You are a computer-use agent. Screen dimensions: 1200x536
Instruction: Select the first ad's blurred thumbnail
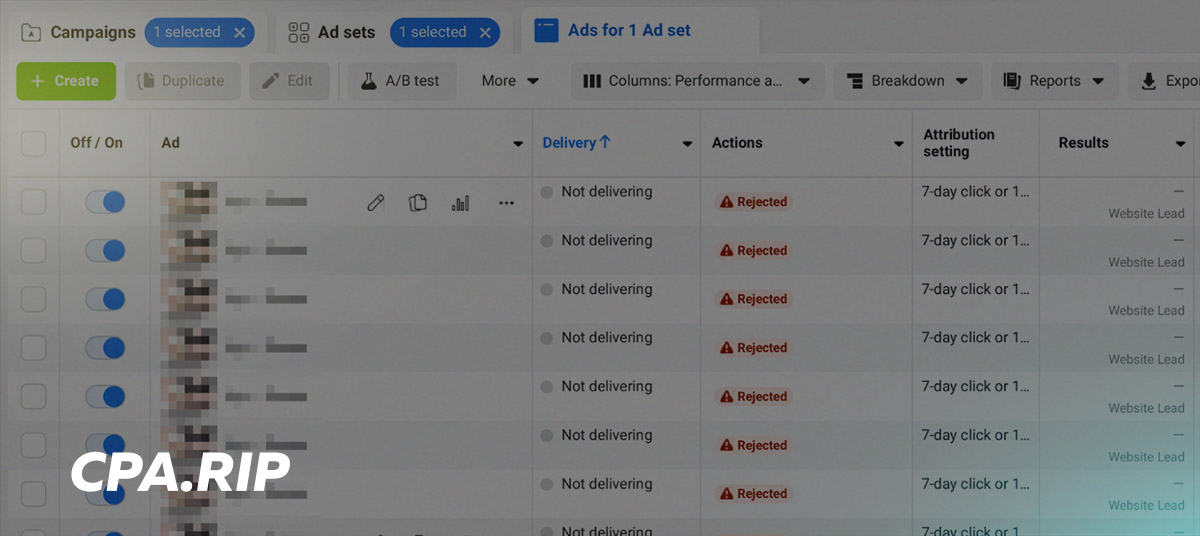tap(189, 202)
